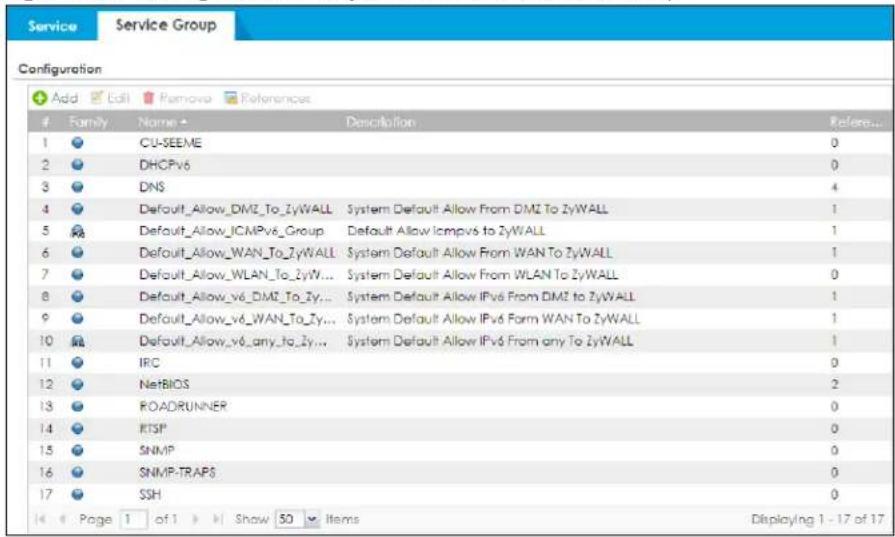The width and height of the screenshot is (895, 537).
Task: Click family icon of DNS row
Action: pyautogui.click(x=78, y=187)
